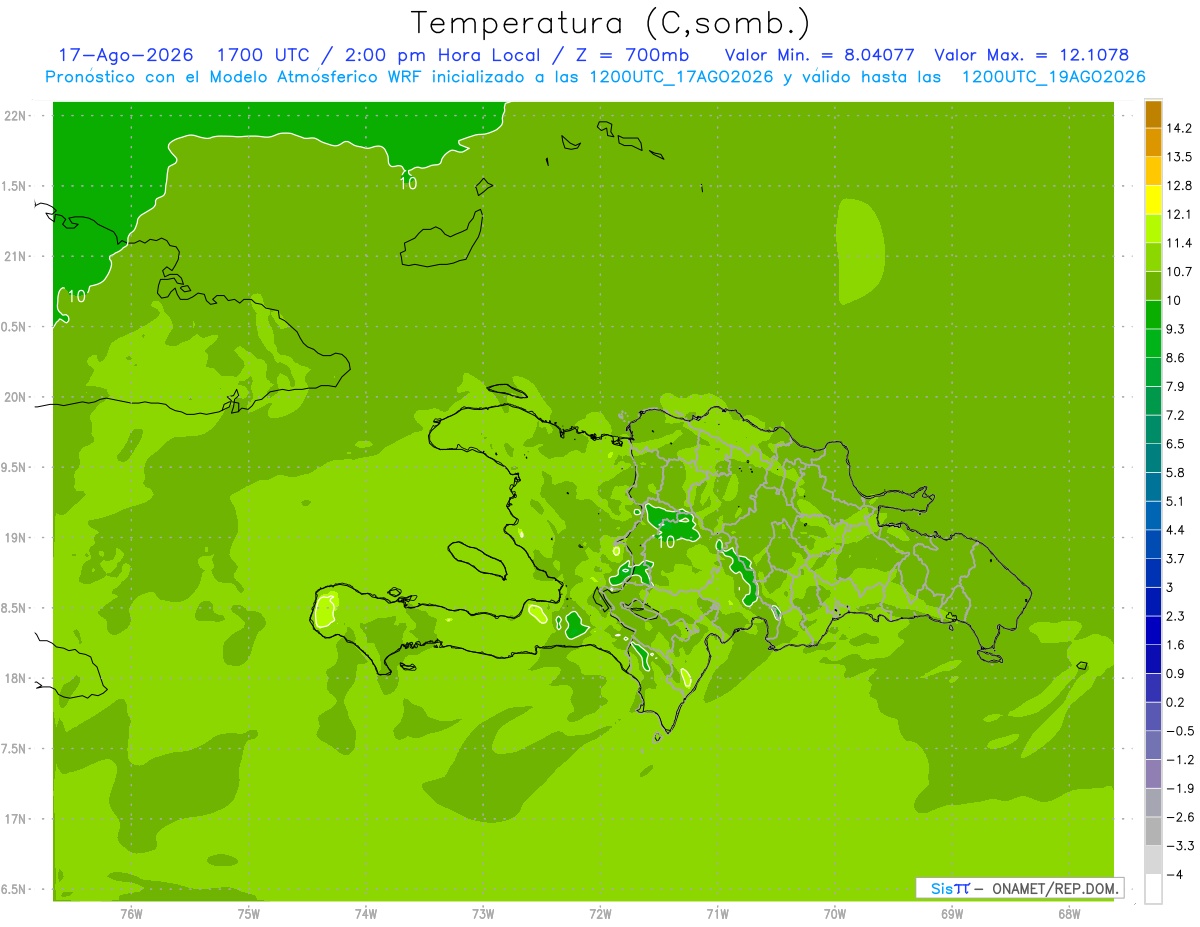Image resolution: width=1200 pixels, height=927 pixels.
Task: Click the '14.2' legend value
Action: coord(1179,128)
